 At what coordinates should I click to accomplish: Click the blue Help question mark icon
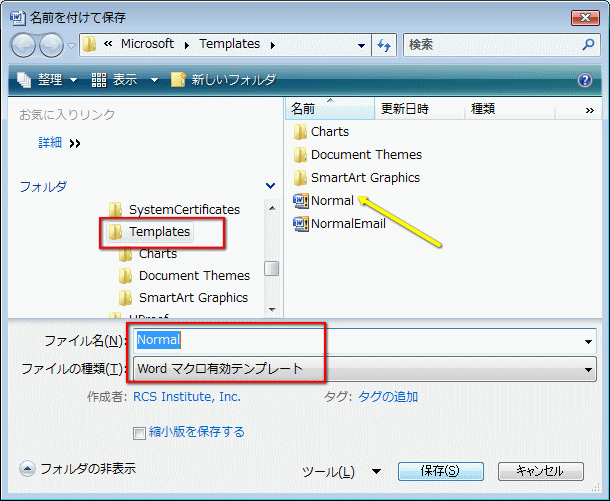585,80
